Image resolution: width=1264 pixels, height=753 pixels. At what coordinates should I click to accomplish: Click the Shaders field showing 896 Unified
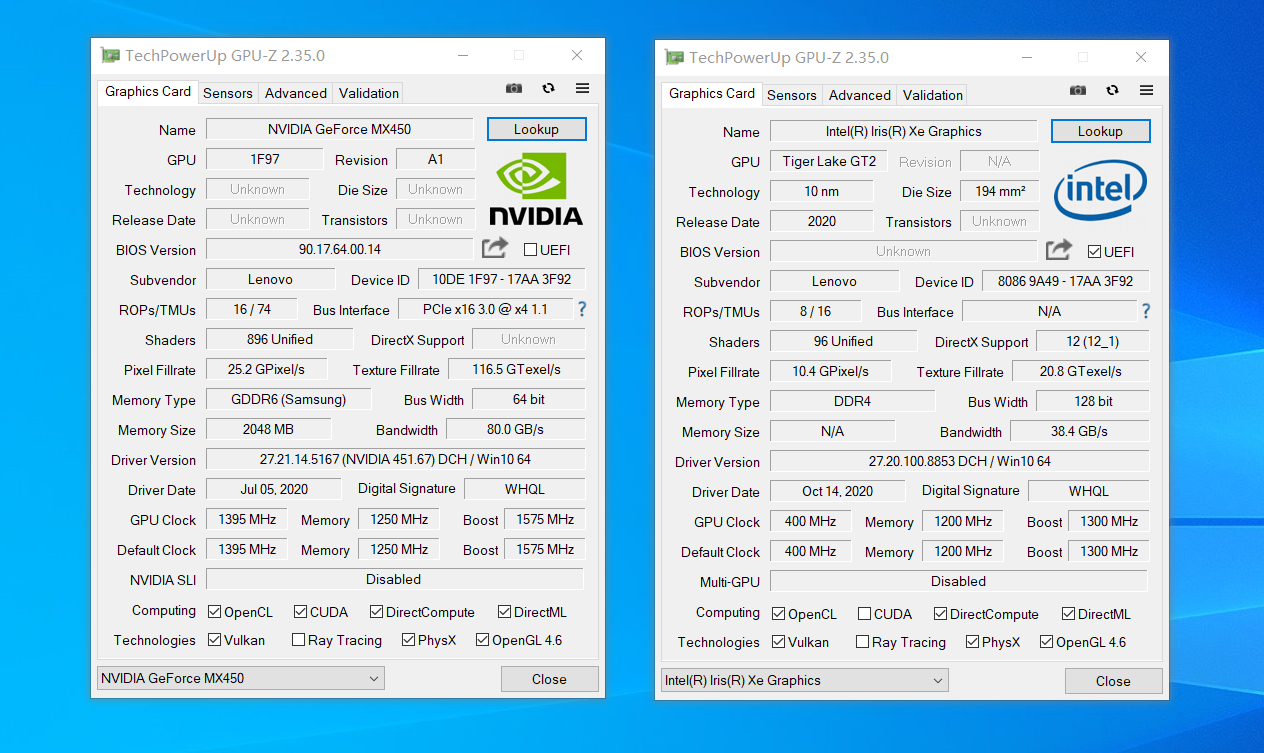pos(279,339)
